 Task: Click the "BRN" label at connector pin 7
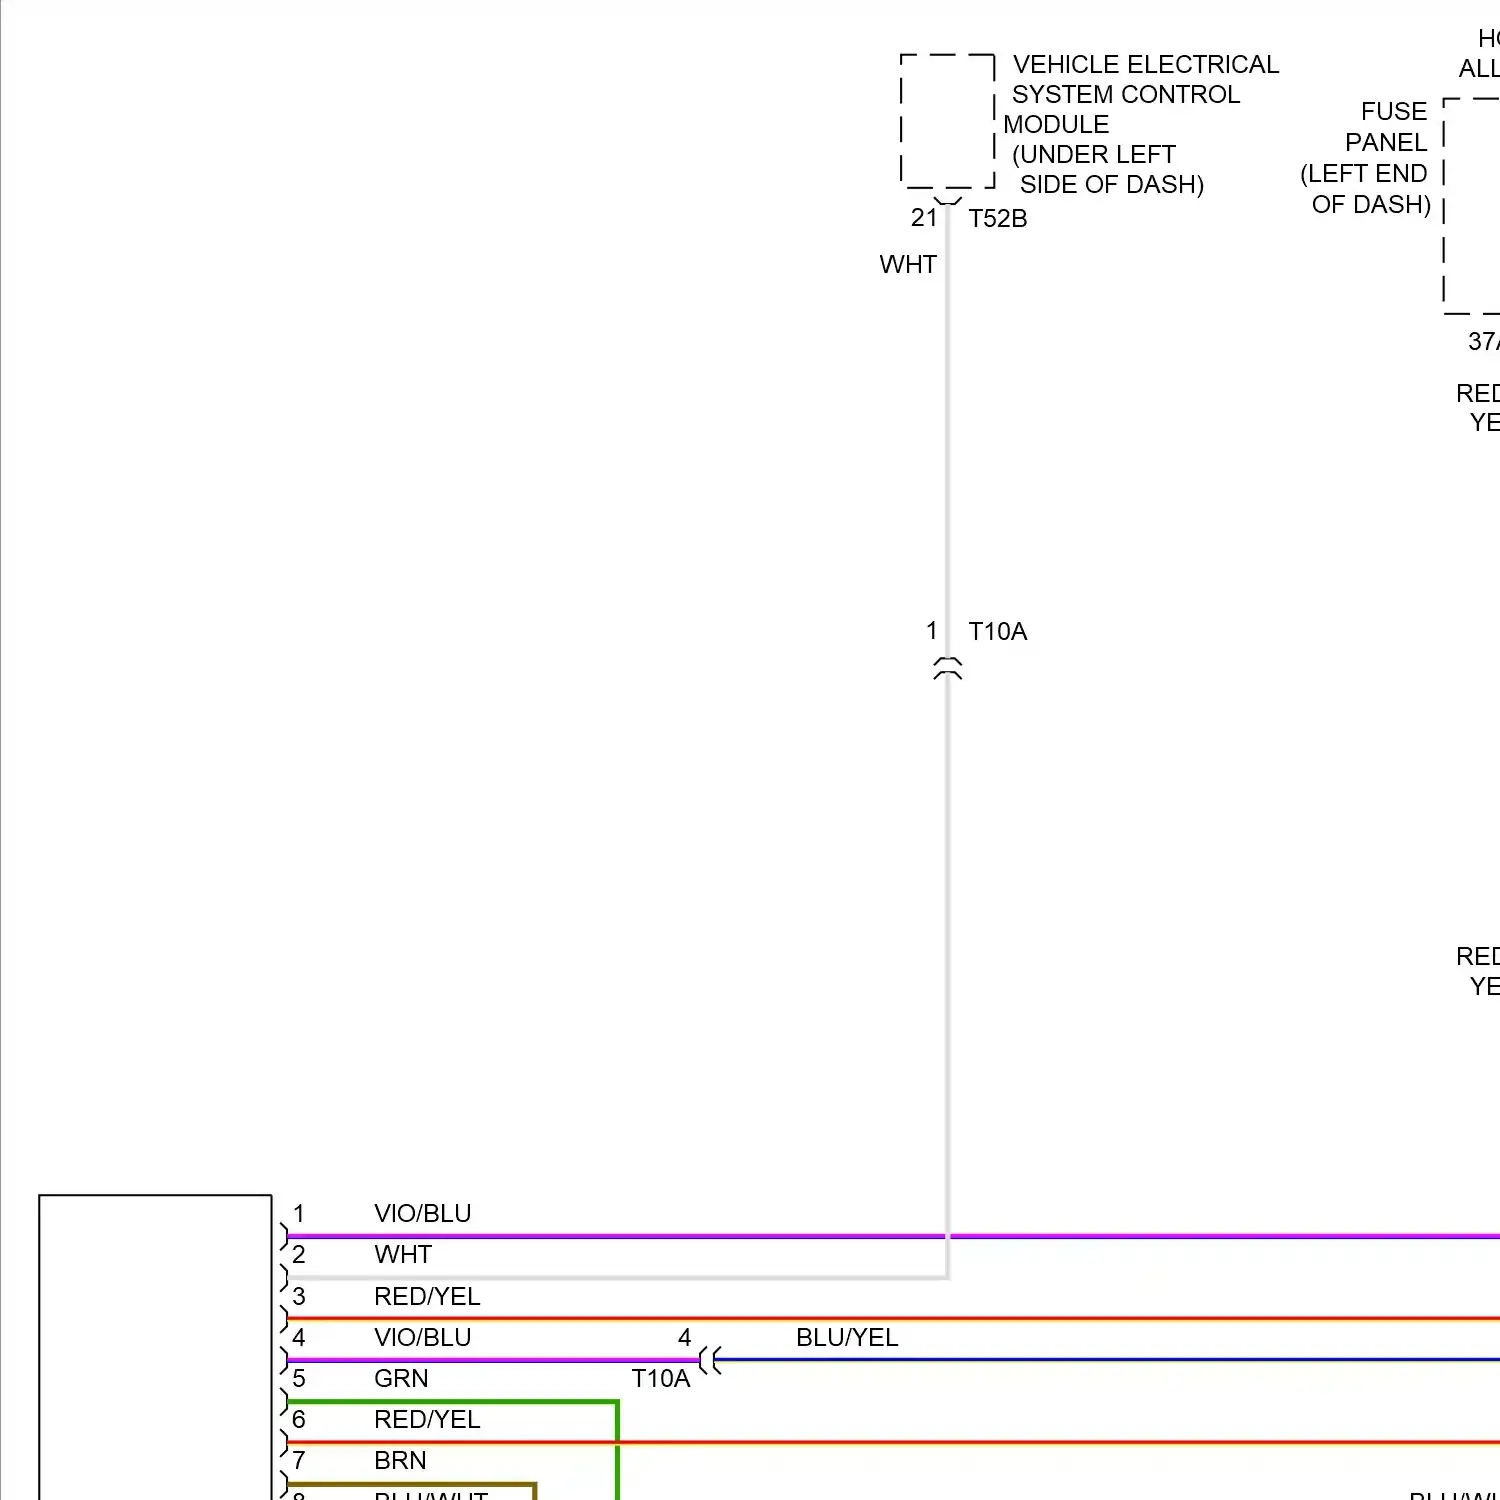[x=400, y=1461]
